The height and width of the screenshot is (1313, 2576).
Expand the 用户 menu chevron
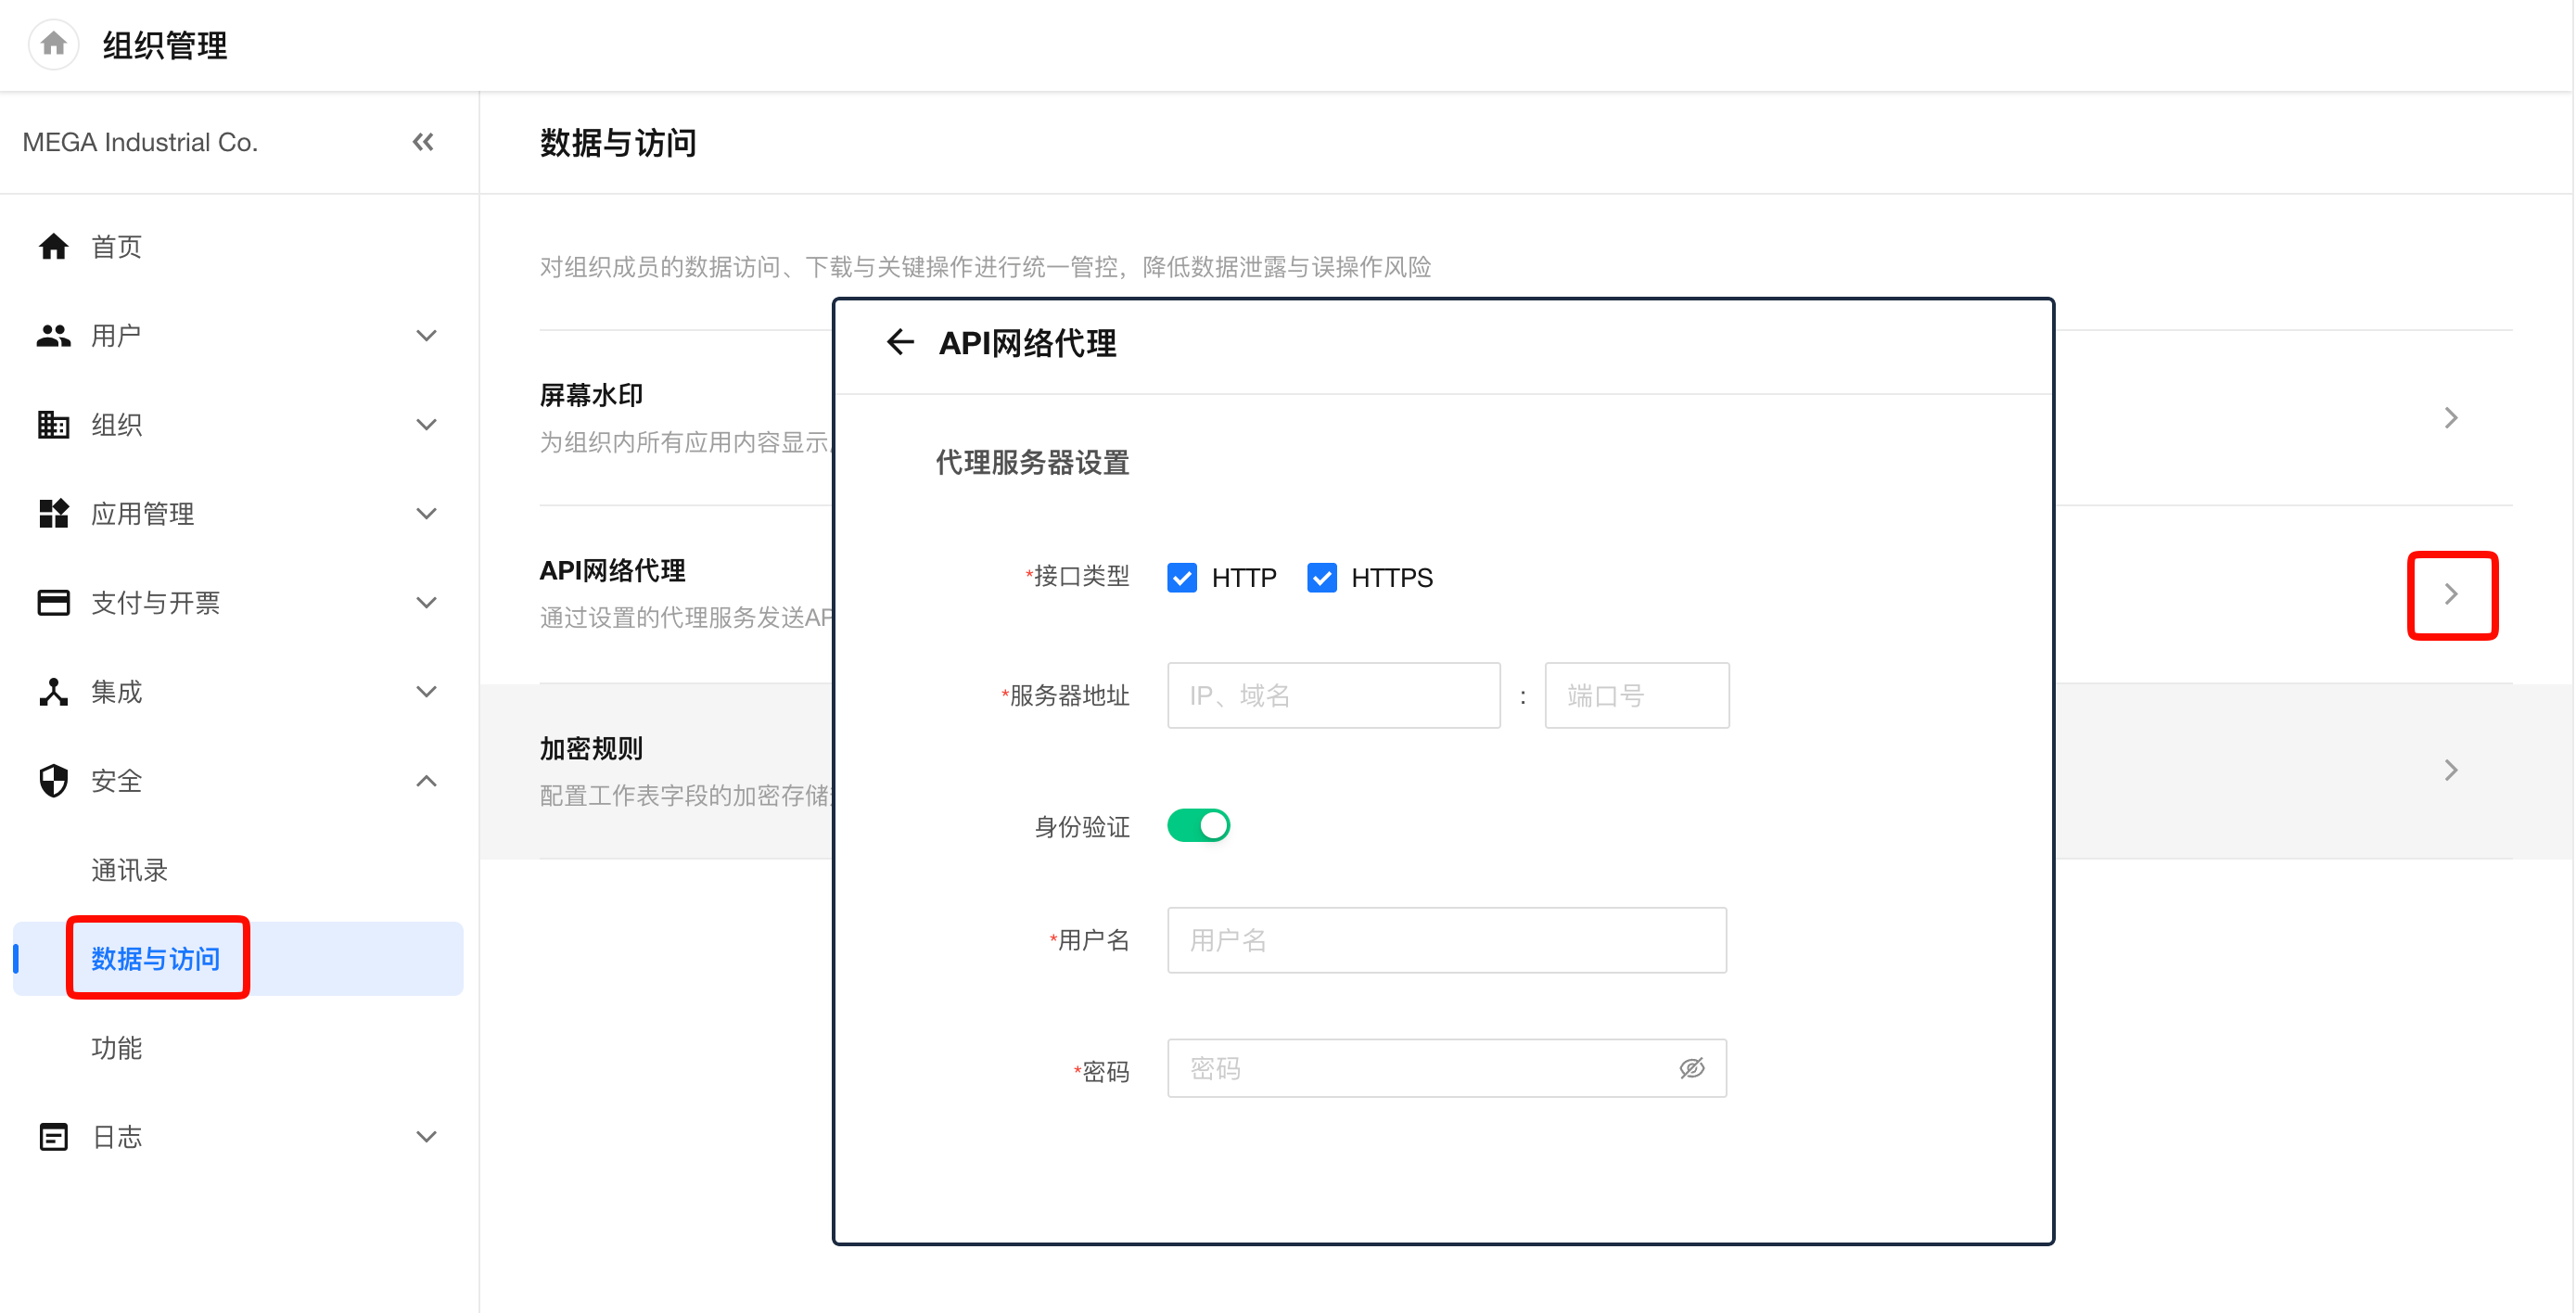click(x=426, y=335)
